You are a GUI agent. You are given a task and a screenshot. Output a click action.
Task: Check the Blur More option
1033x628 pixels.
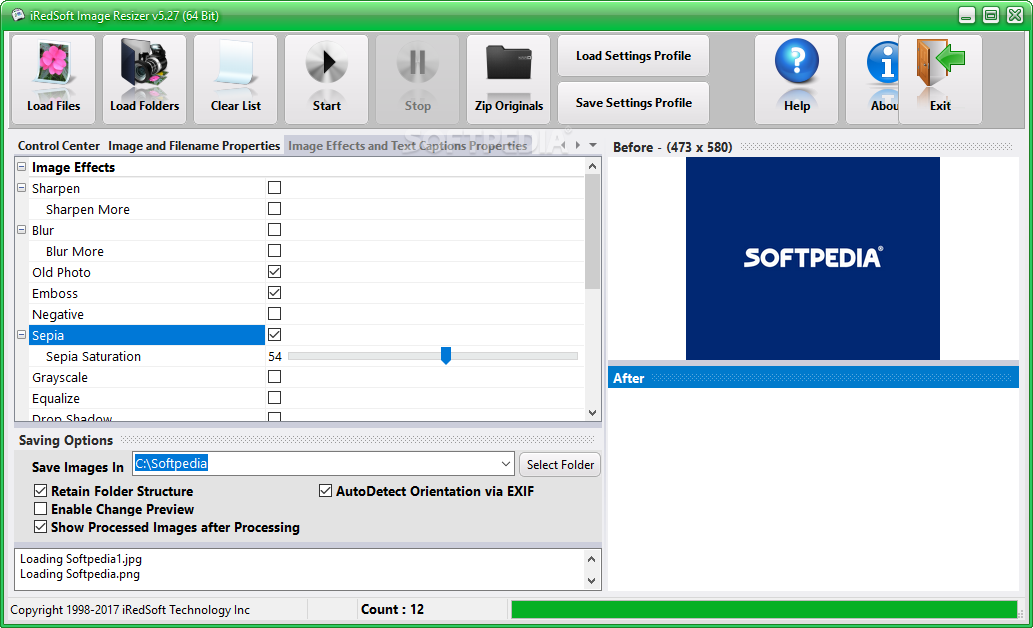tap(275, 251)
